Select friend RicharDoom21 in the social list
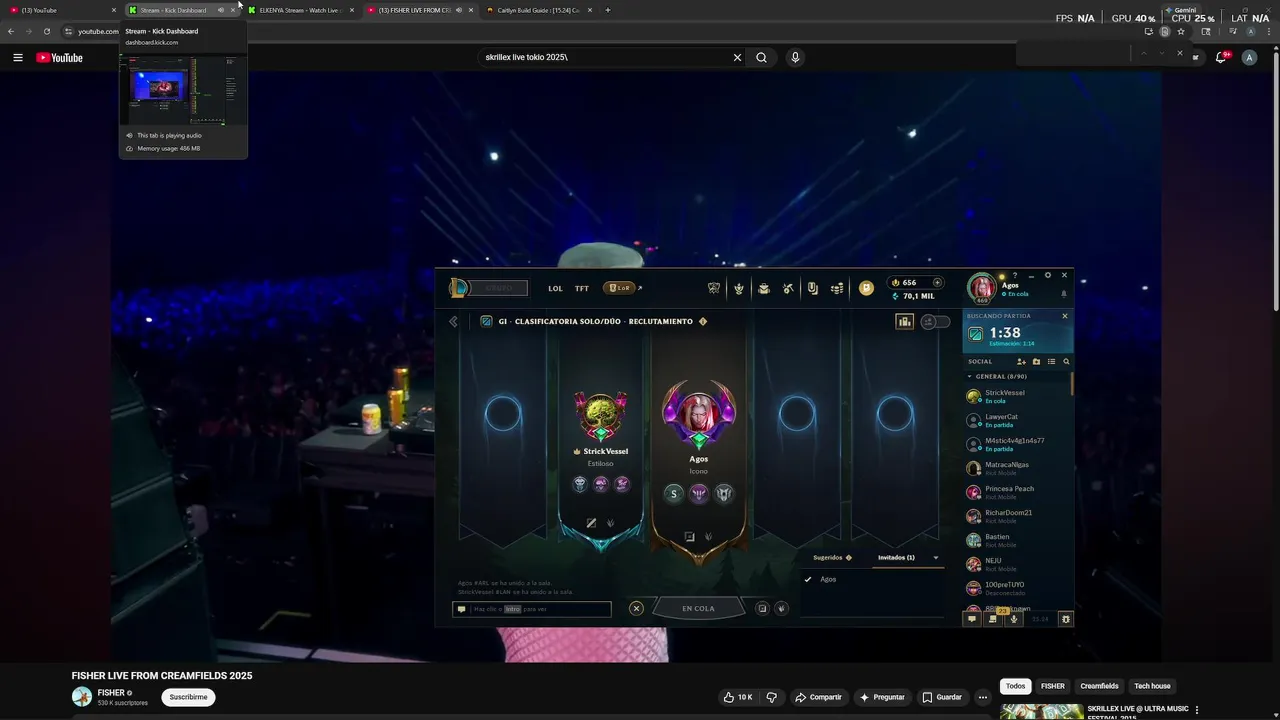This screenshot has width=1280, height=720. [x=1018, y=516]
